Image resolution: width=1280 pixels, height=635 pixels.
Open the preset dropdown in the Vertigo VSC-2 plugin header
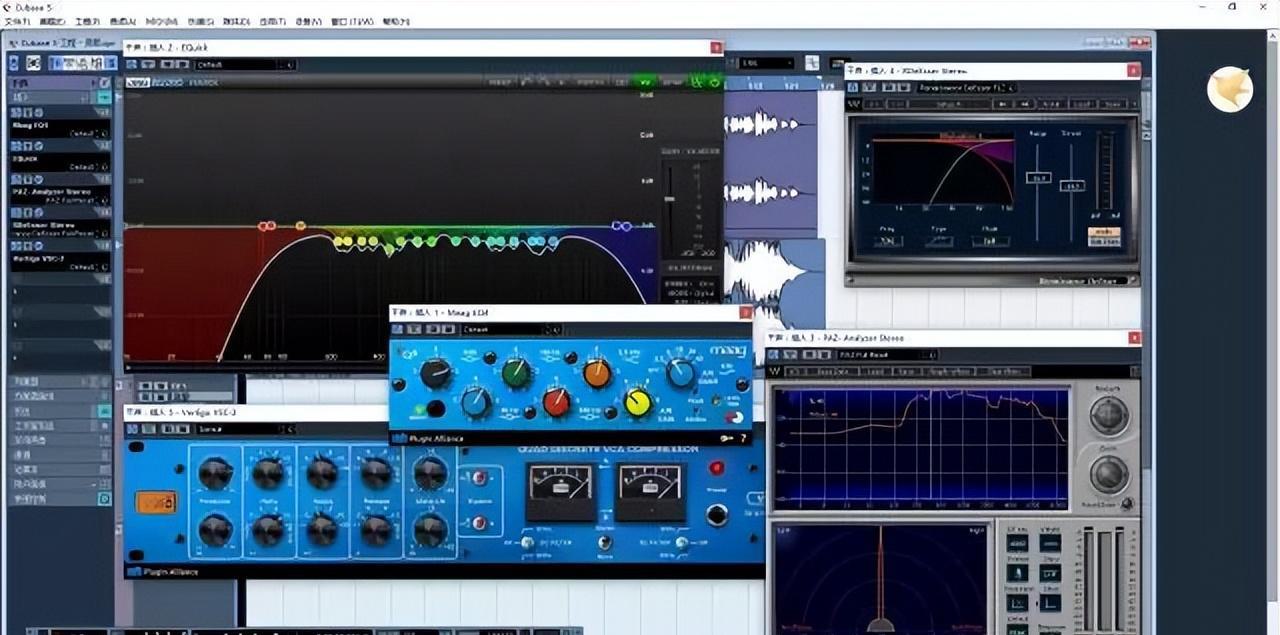coord(246,428)
